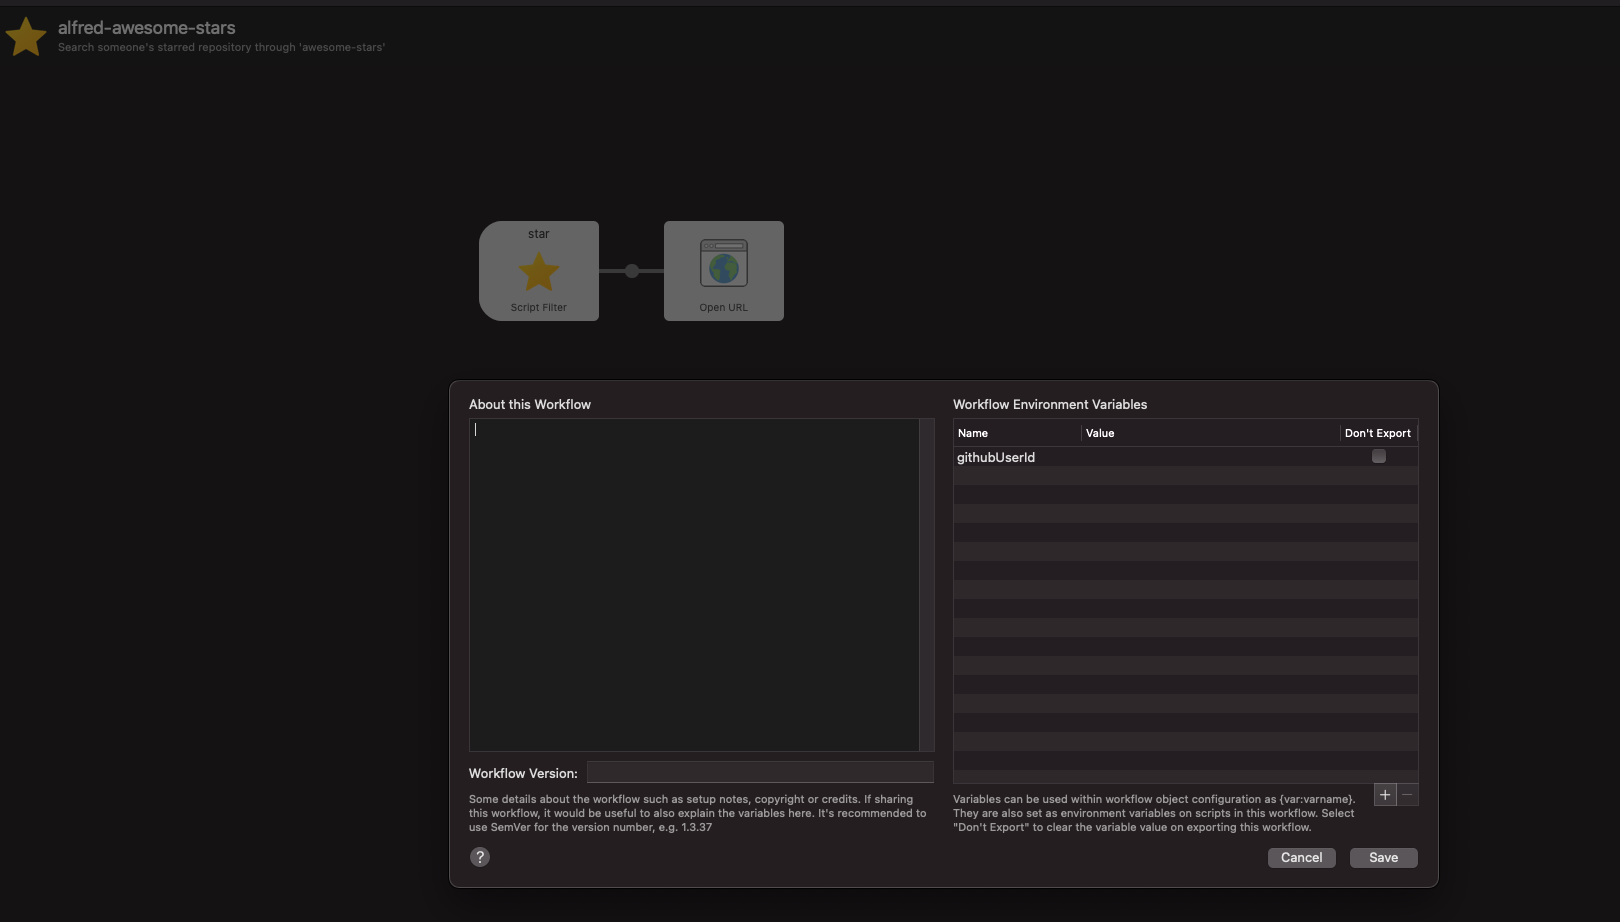Viewport: 1620px width, 922px height.
Task: Click the Name column header
Action: [1017, 433]
